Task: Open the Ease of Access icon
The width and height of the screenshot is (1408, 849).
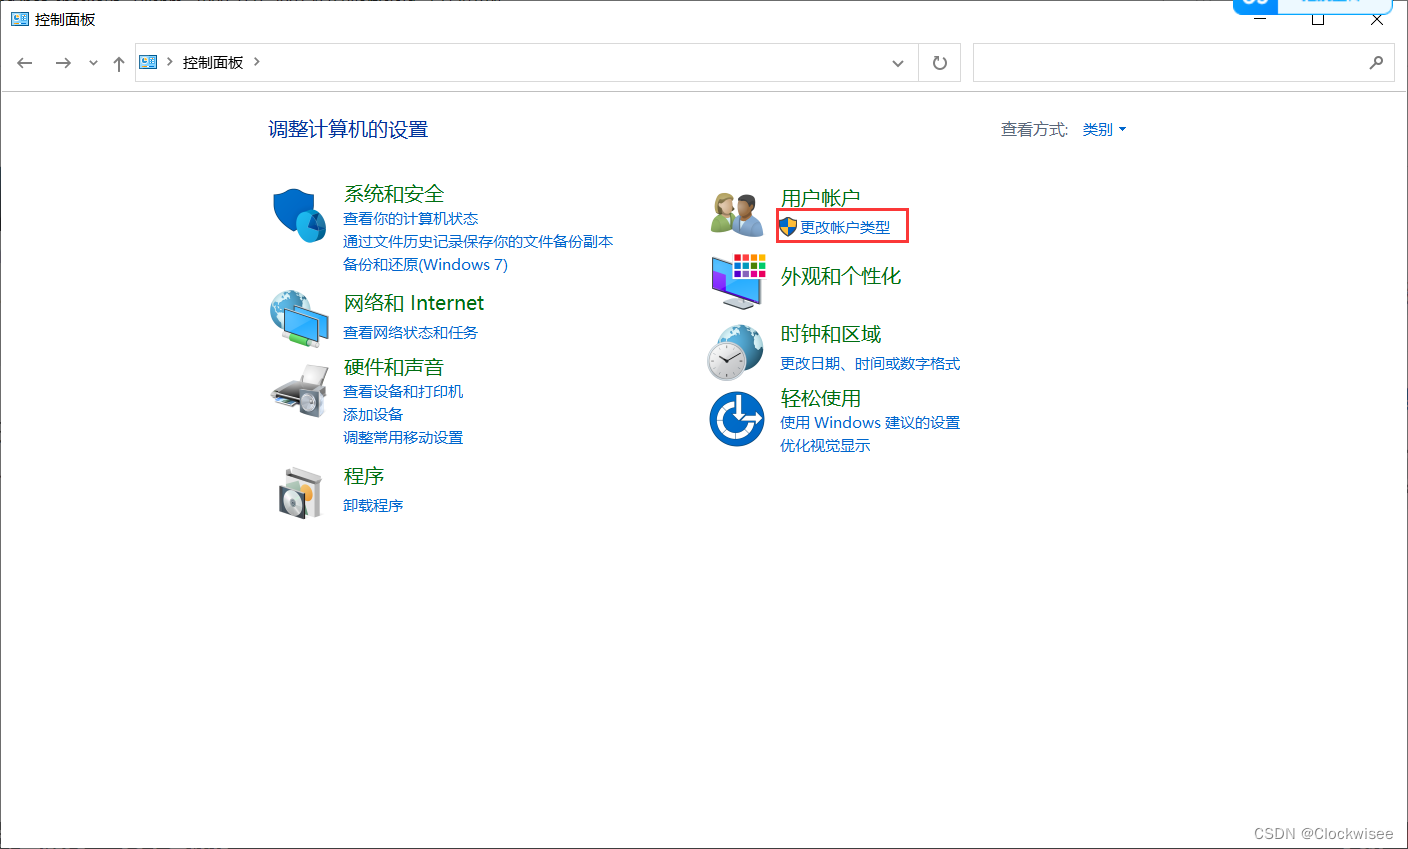Action: (x=737, y=419)
